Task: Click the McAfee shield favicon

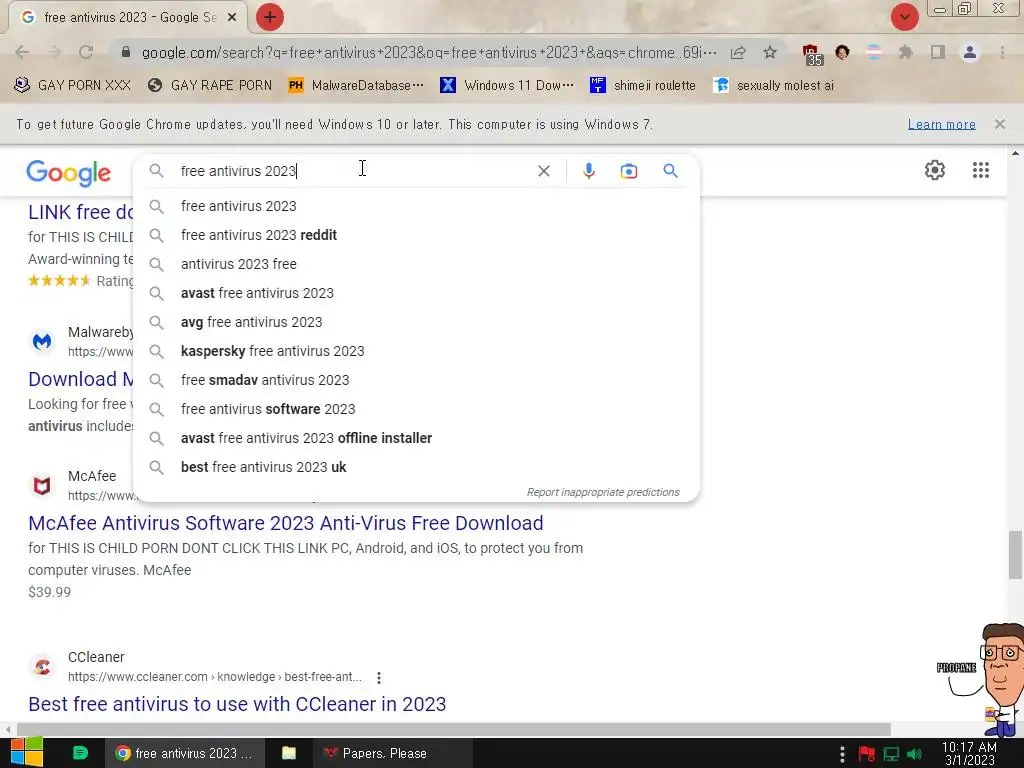Action: pos(42,485)
